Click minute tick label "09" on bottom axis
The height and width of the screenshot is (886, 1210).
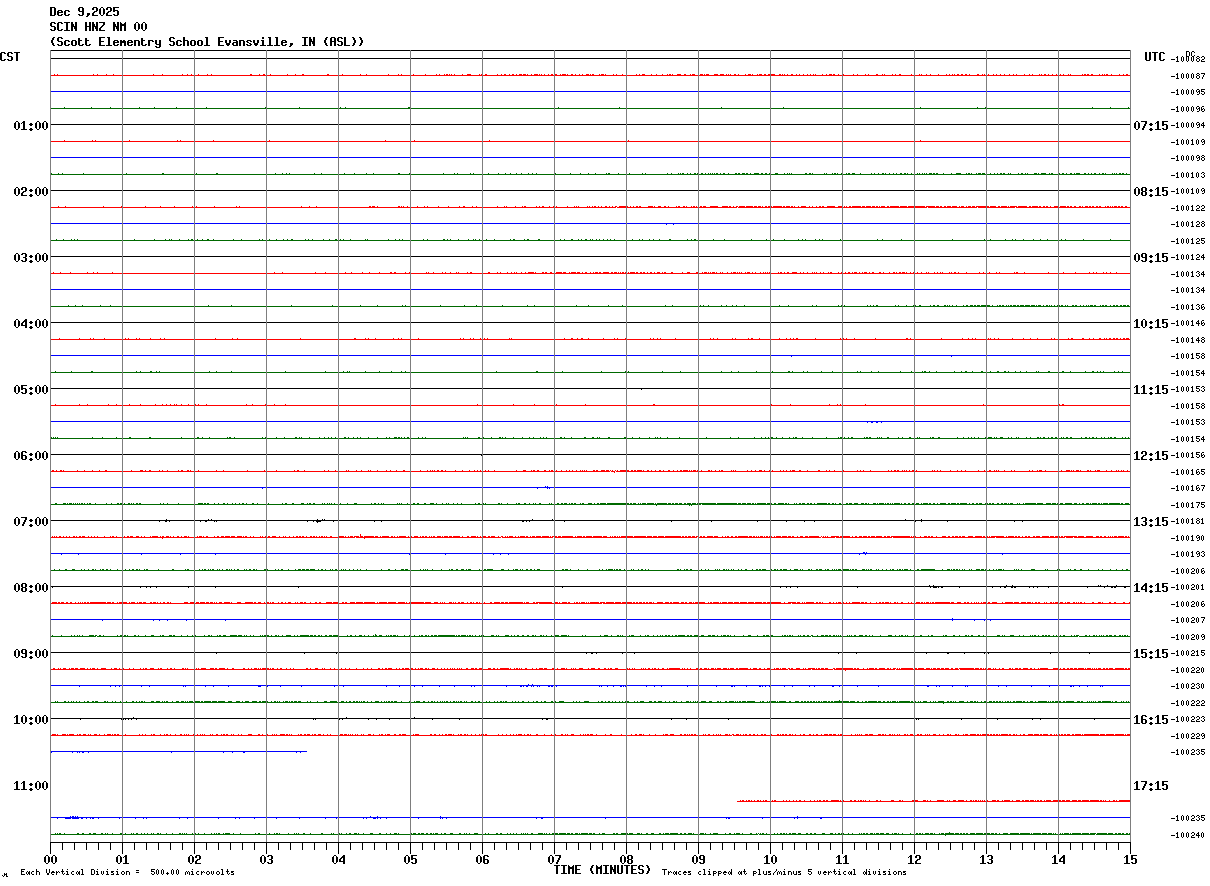click(698, 860)
